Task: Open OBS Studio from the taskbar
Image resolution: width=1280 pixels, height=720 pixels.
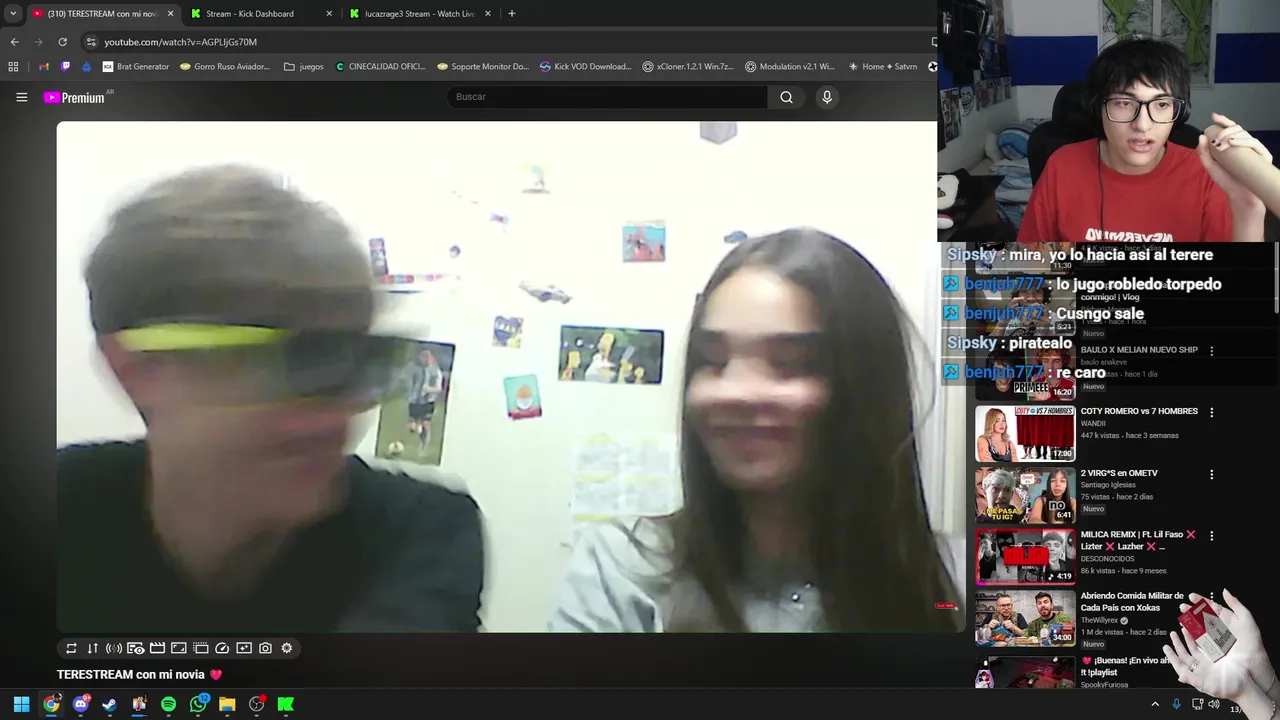Action: click(x=257, y=704)
